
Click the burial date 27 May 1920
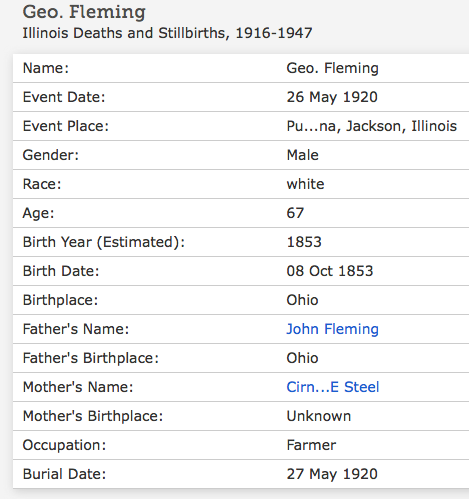332,474
